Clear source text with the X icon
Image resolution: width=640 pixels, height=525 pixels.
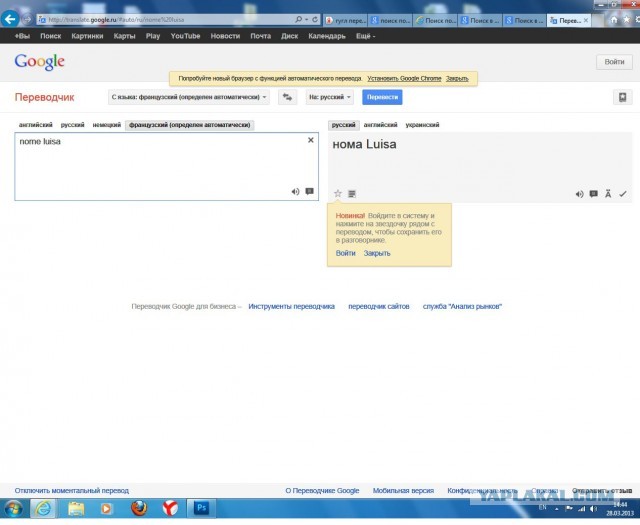click(311, 140)
